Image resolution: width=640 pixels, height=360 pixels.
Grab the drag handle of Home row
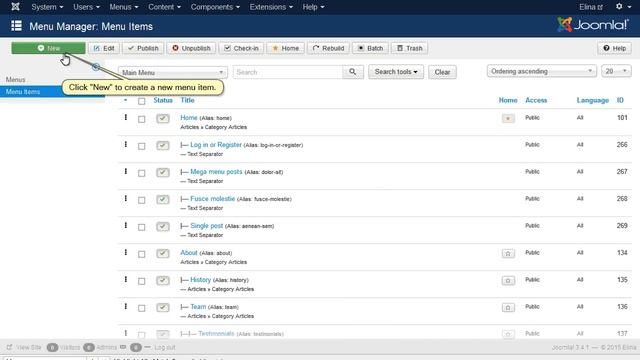(126, 118)
